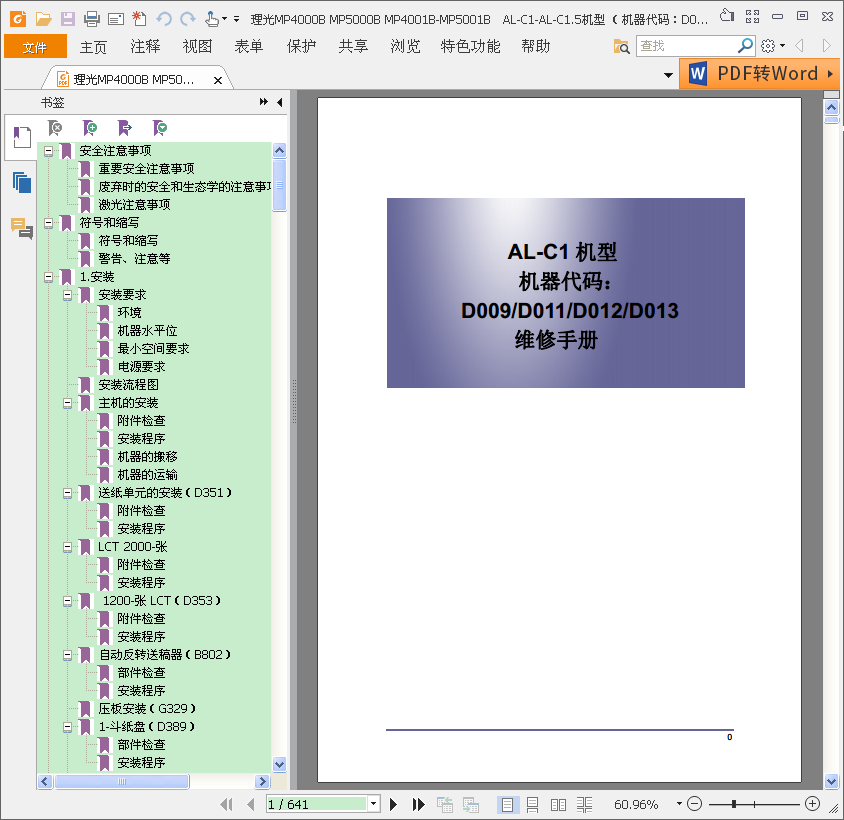Click the folder search icon beside find box
This screenshot has height=820, width=844.
pos(621,46)
